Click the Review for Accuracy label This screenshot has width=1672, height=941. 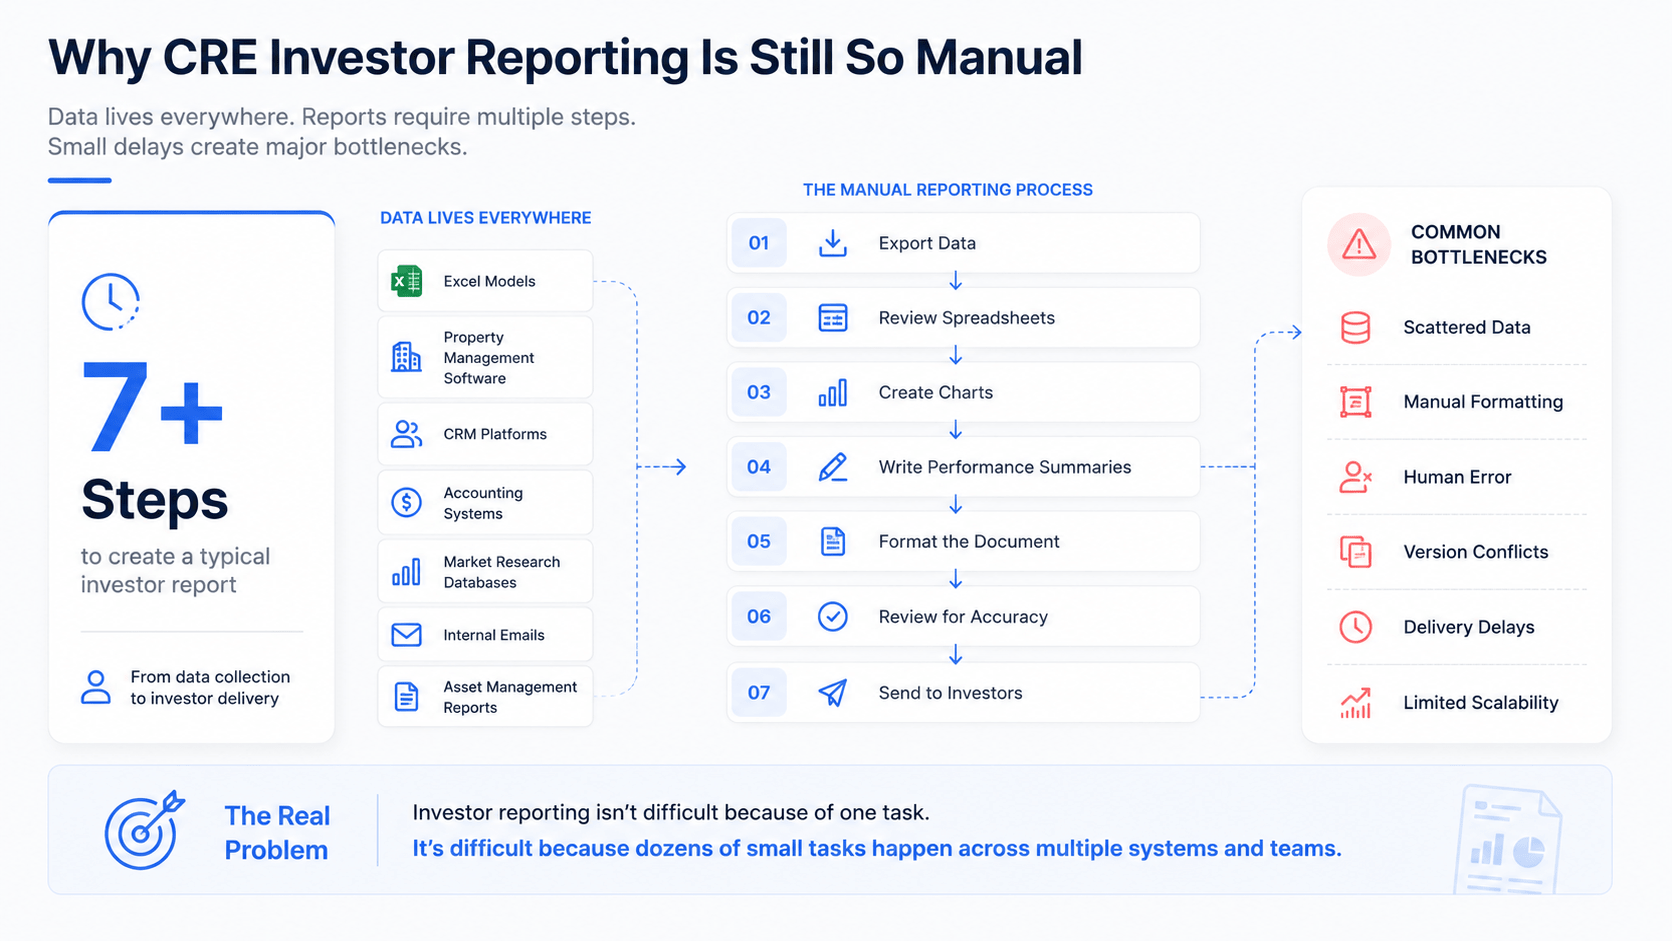pyautogui.click(x=963, y=617)
